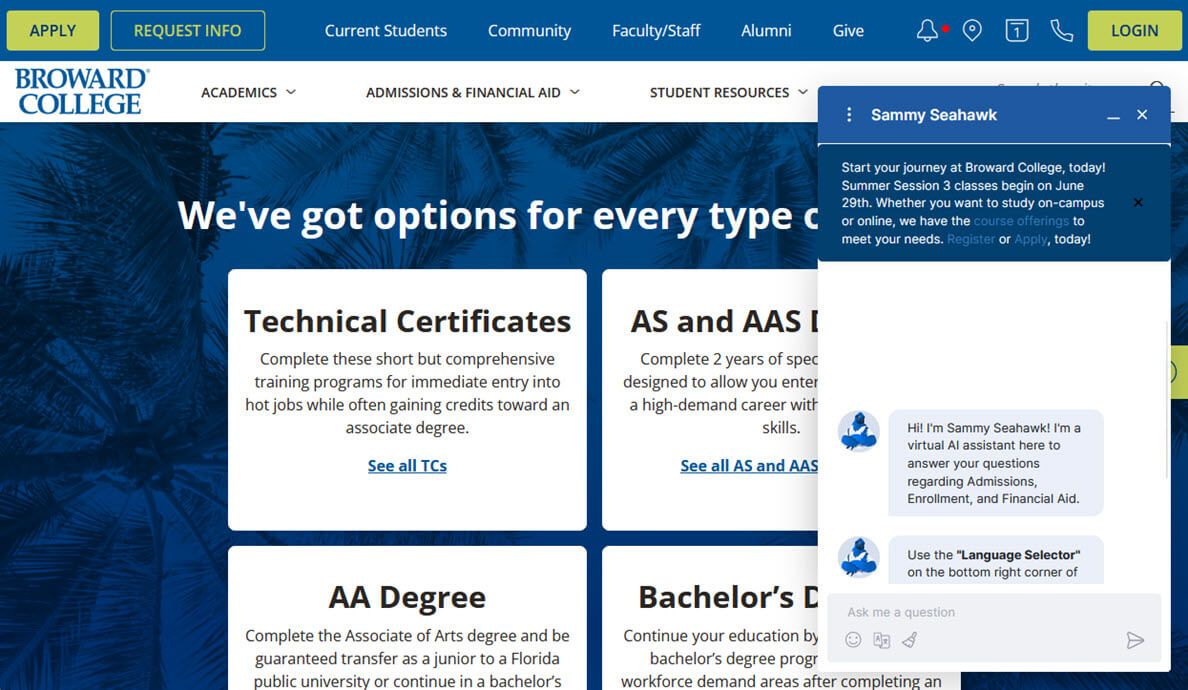
Task: Open the Community page
Action: [x=529, y=30]
